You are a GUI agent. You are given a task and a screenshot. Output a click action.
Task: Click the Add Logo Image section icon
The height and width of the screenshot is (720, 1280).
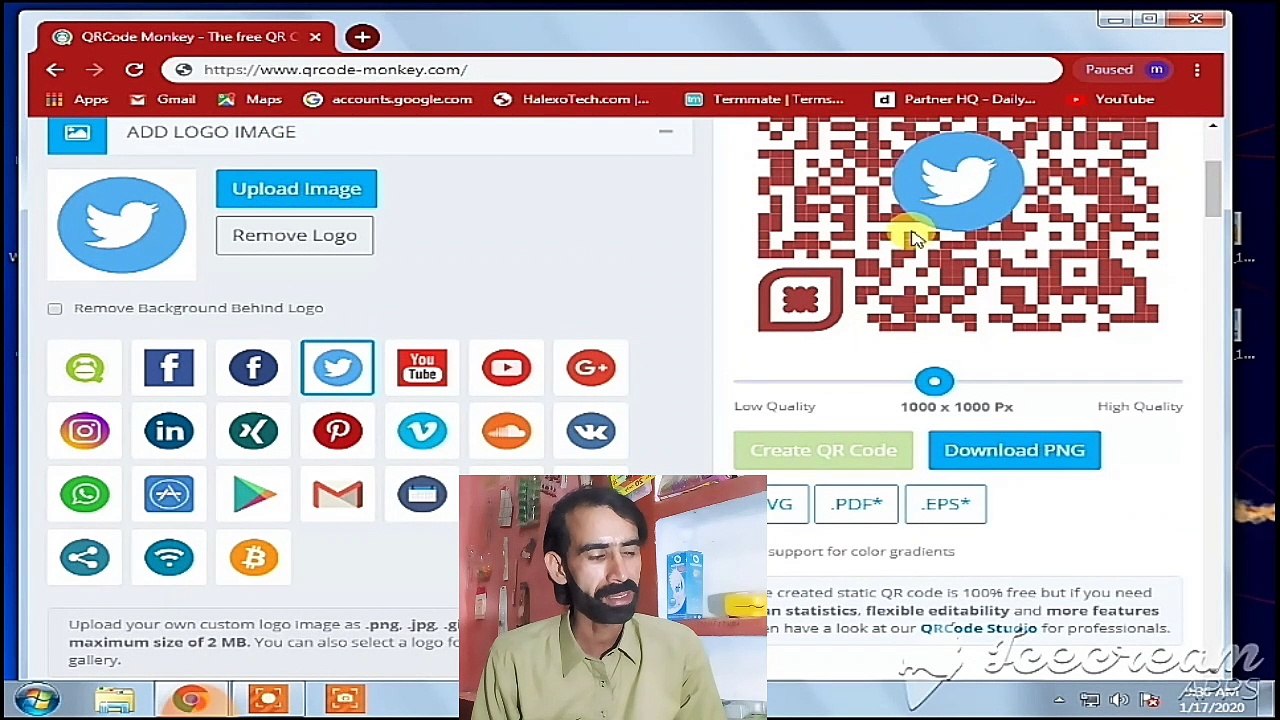click(x=77, y=133)
